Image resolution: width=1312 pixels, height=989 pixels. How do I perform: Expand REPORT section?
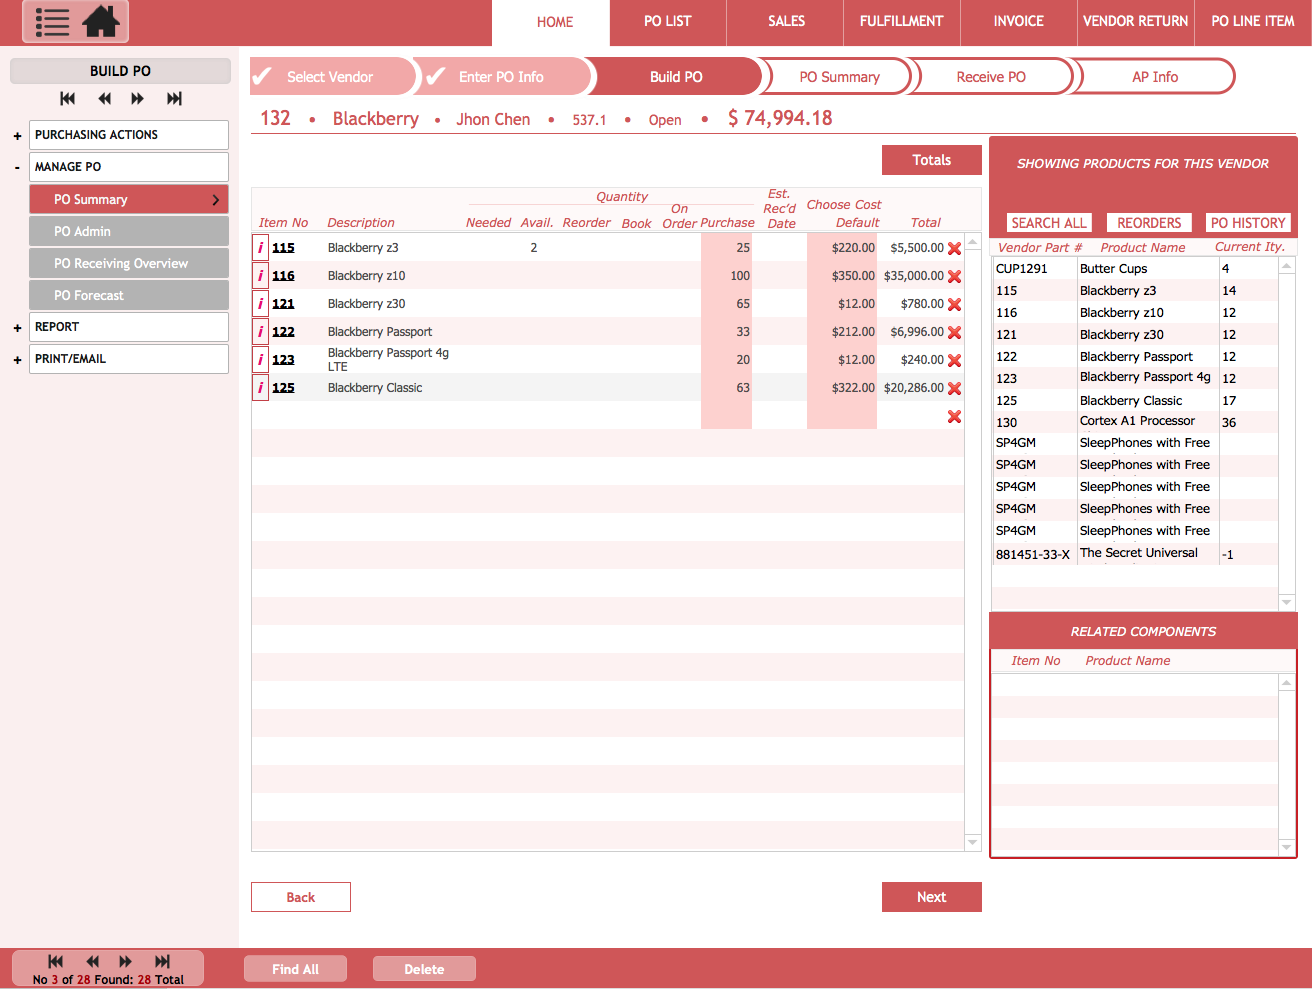pos(17,327)
